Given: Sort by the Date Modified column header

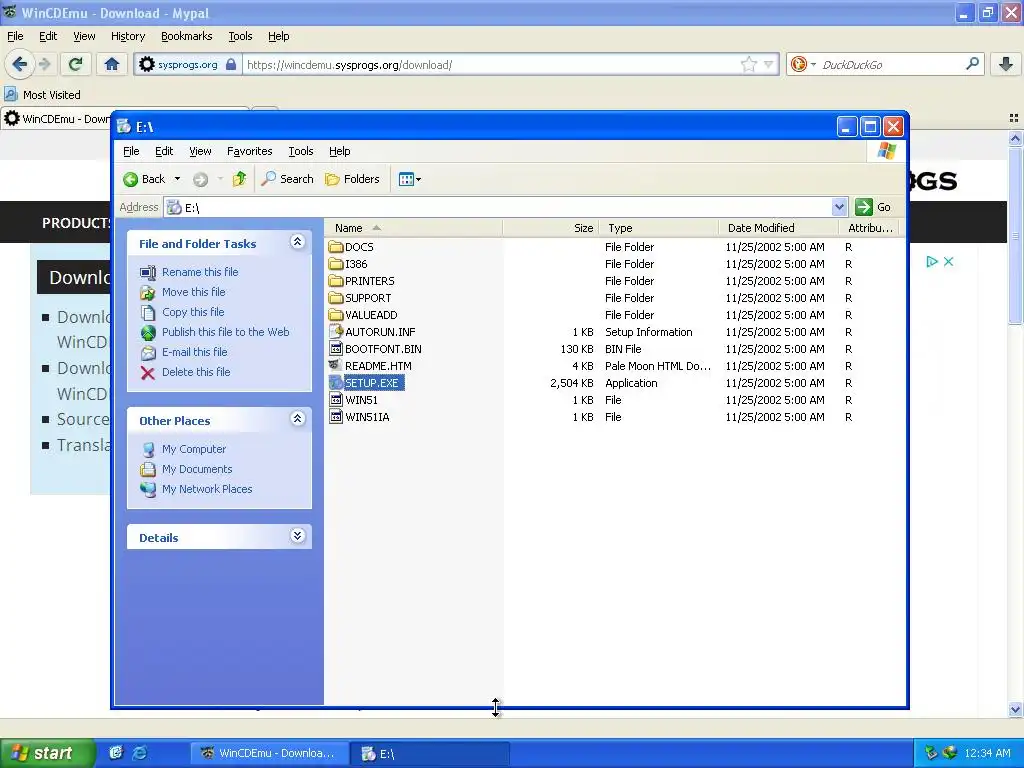Looking at the screenshot, I should (x=778, y=228).
